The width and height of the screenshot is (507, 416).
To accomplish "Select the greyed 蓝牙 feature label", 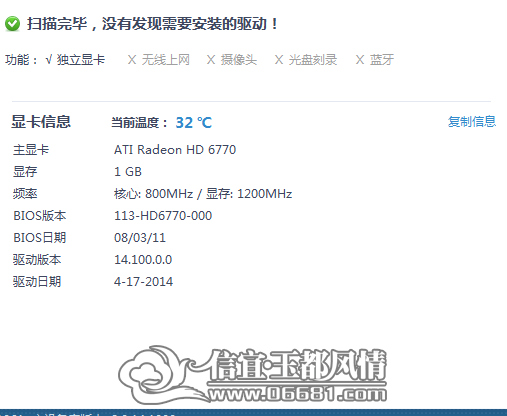I will coord(382,60).
